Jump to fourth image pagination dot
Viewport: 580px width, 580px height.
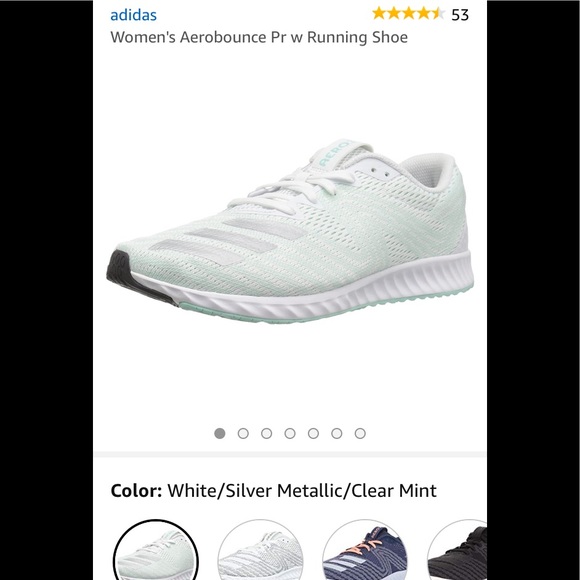(x=290, y=433)
